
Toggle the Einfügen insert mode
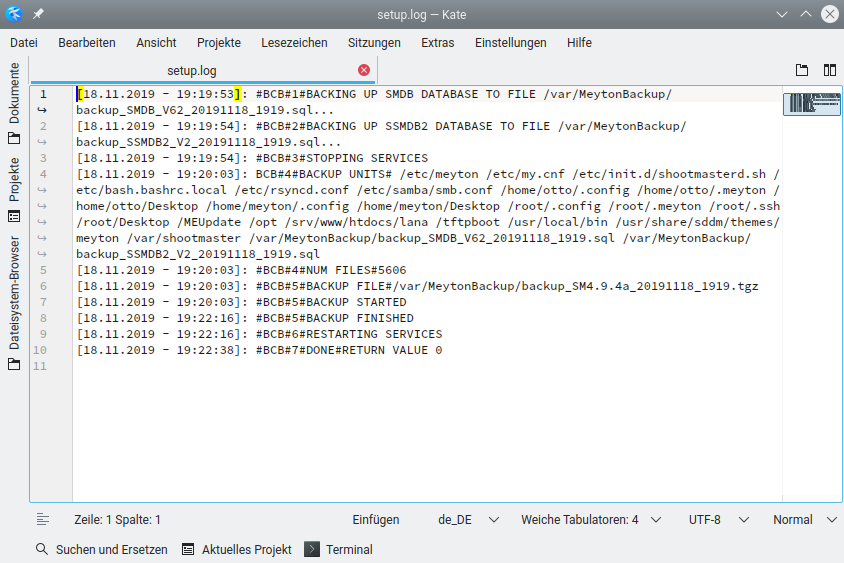pyautogui.click(x=376, y=519)
